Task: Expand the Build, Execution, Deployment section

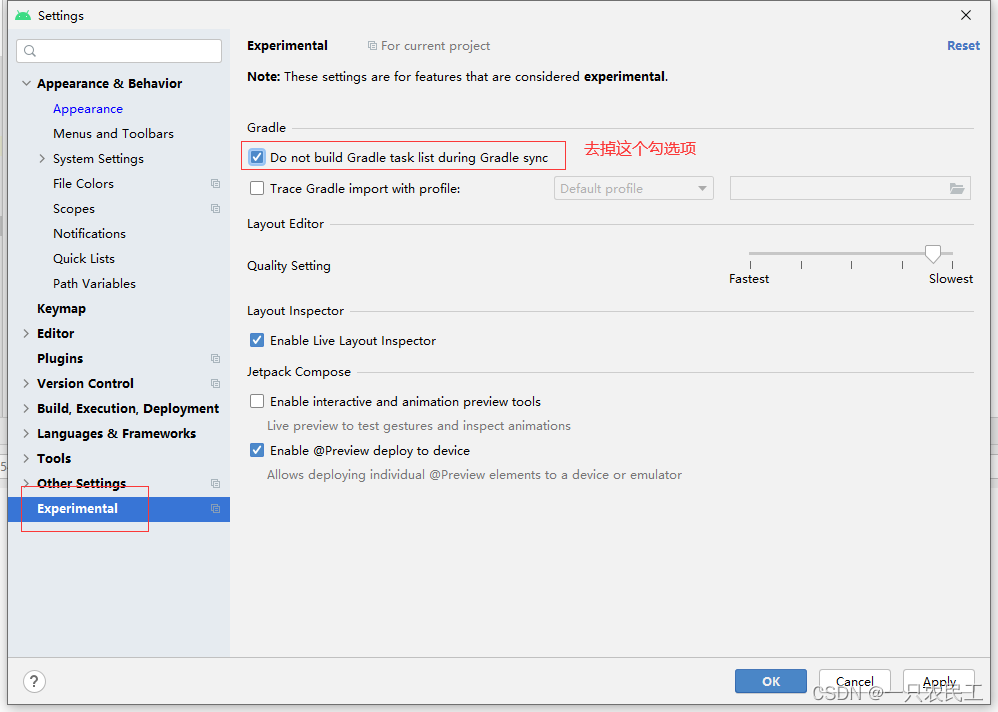Action: coord(26,409)
